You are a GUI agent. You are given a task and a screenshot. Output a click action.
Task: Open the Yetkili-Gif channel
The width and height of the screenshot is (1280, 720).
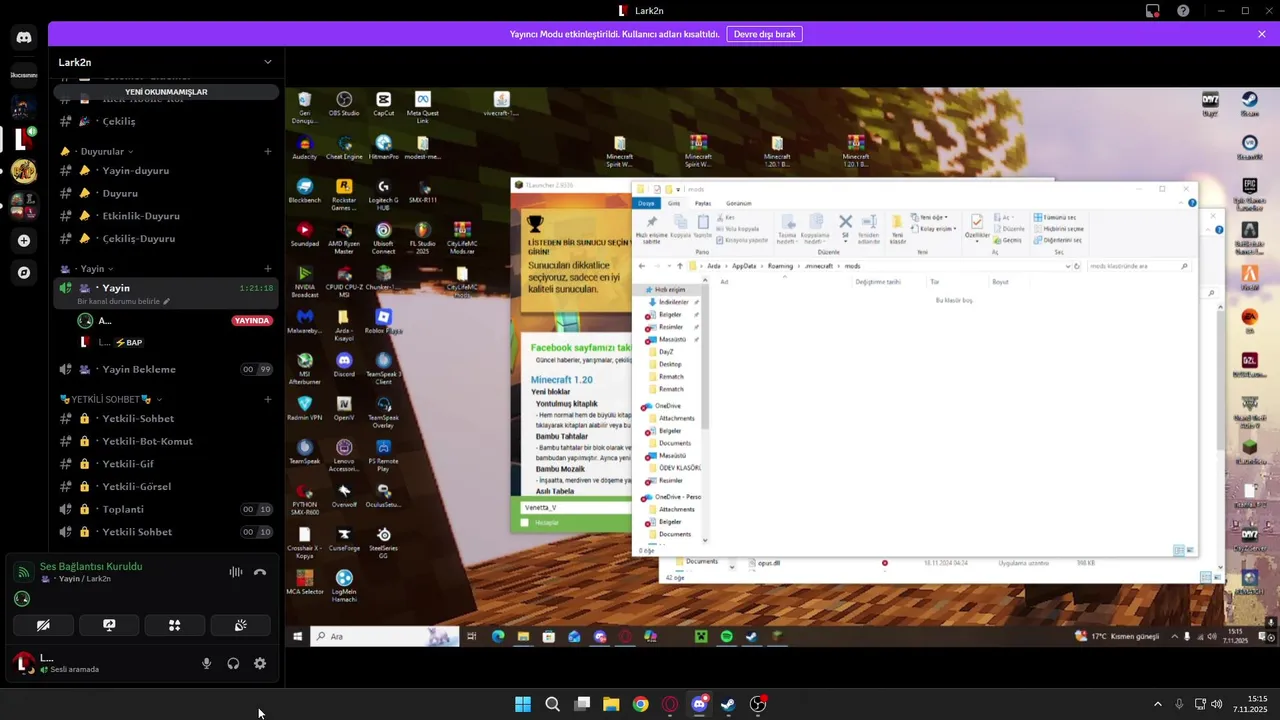pos(166,464)
